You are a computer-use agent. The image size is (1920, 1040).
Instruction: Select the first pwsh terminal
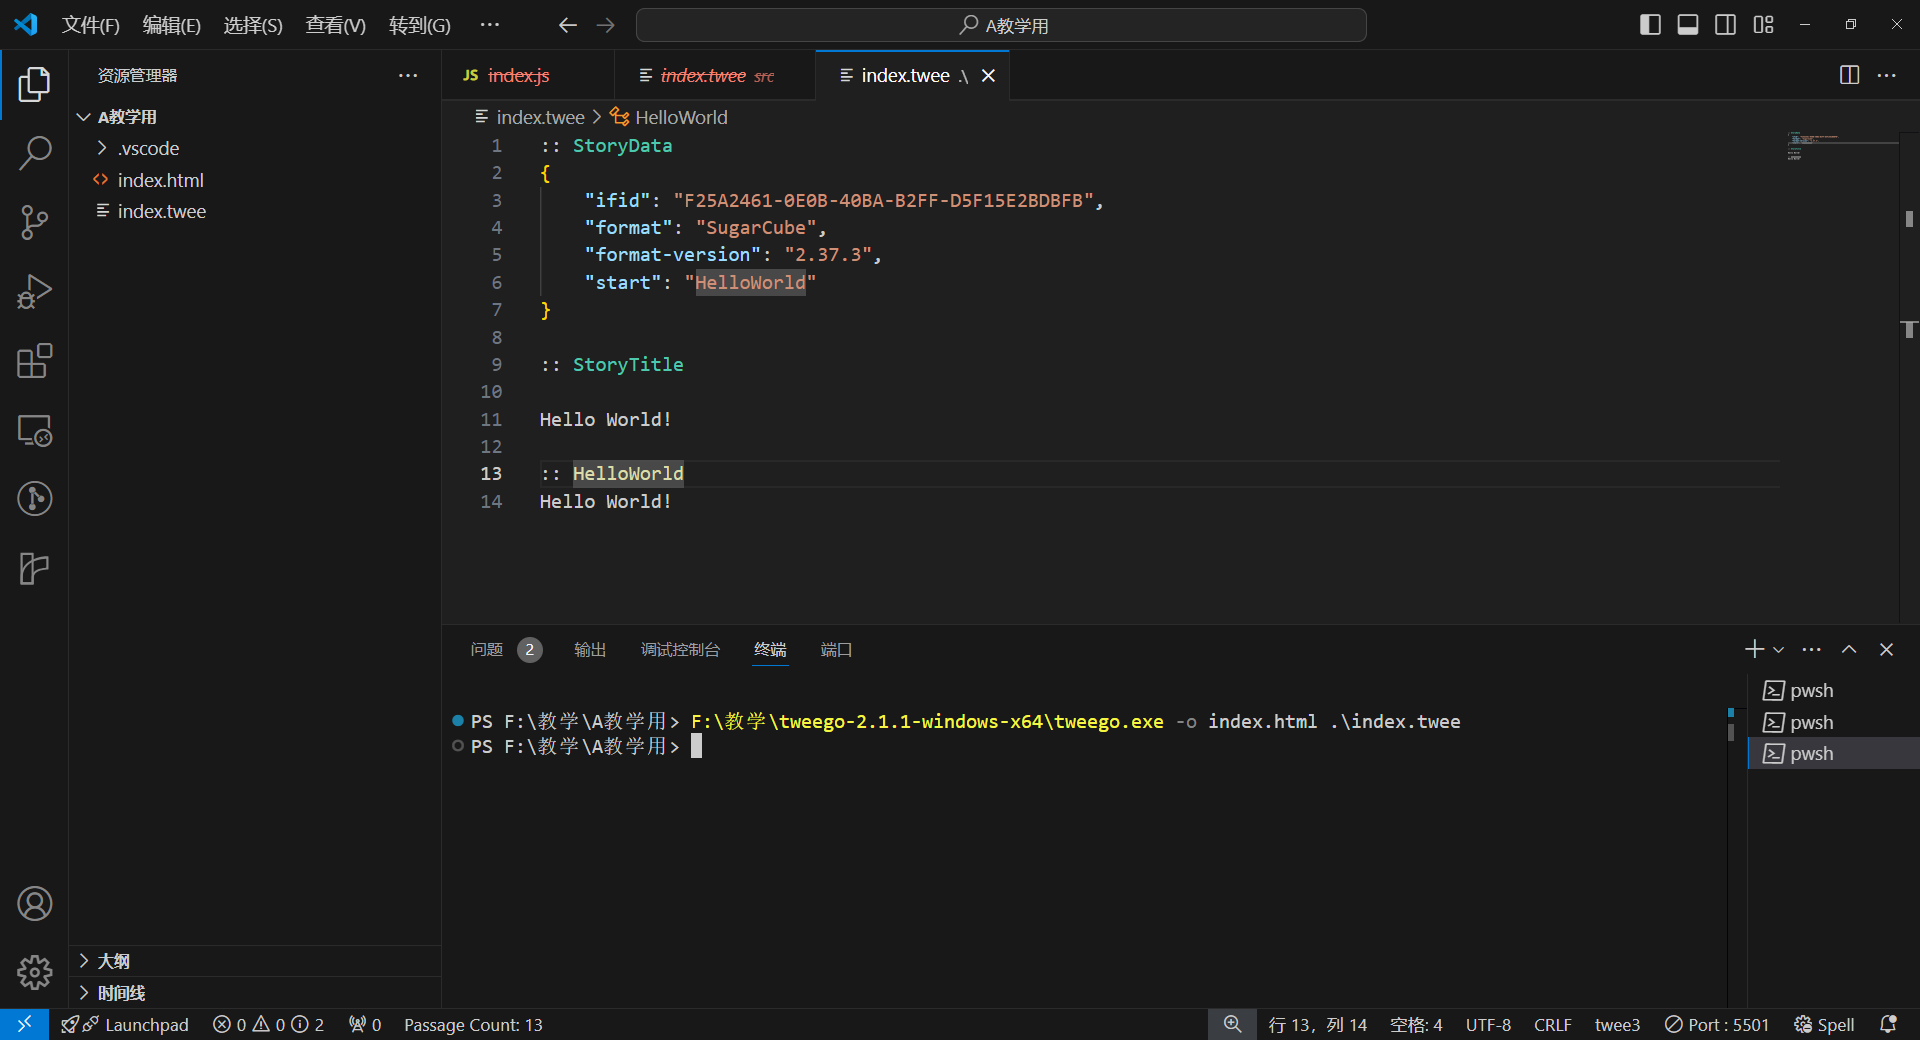(x=1834, y=691)
